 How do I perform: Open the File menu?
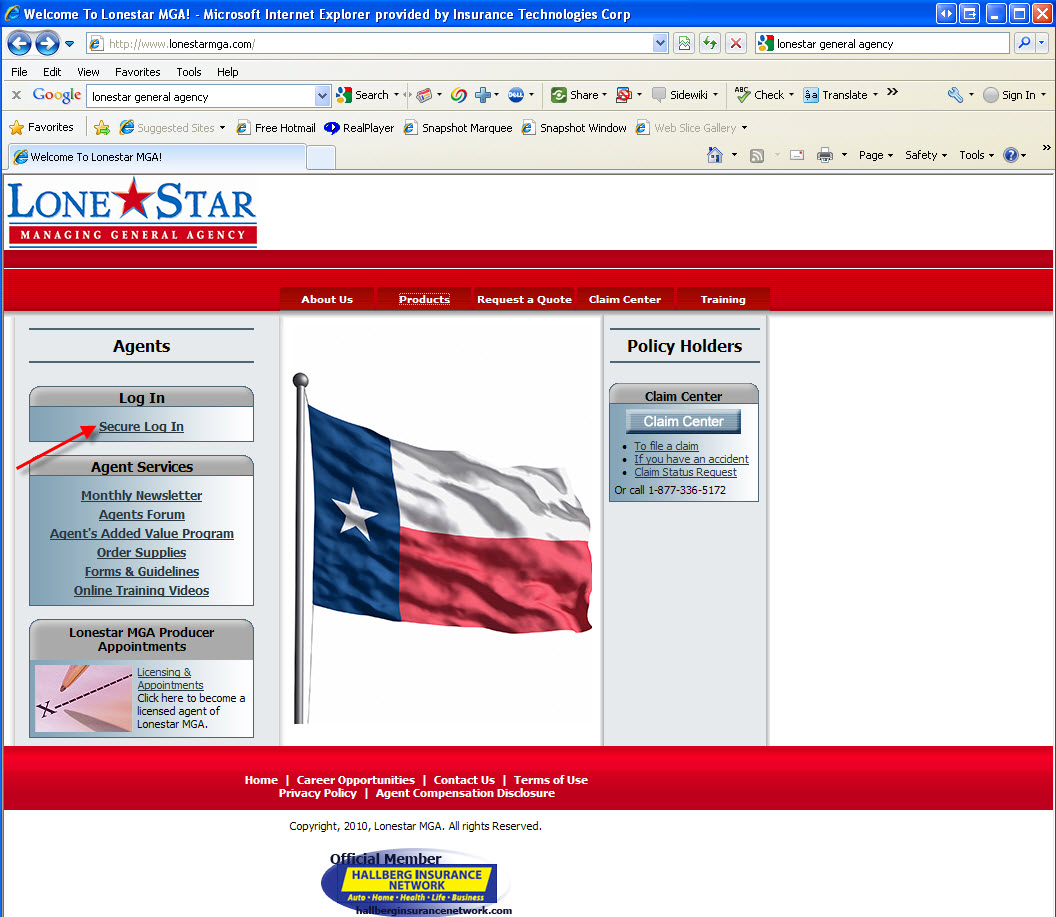coord(20,72)
